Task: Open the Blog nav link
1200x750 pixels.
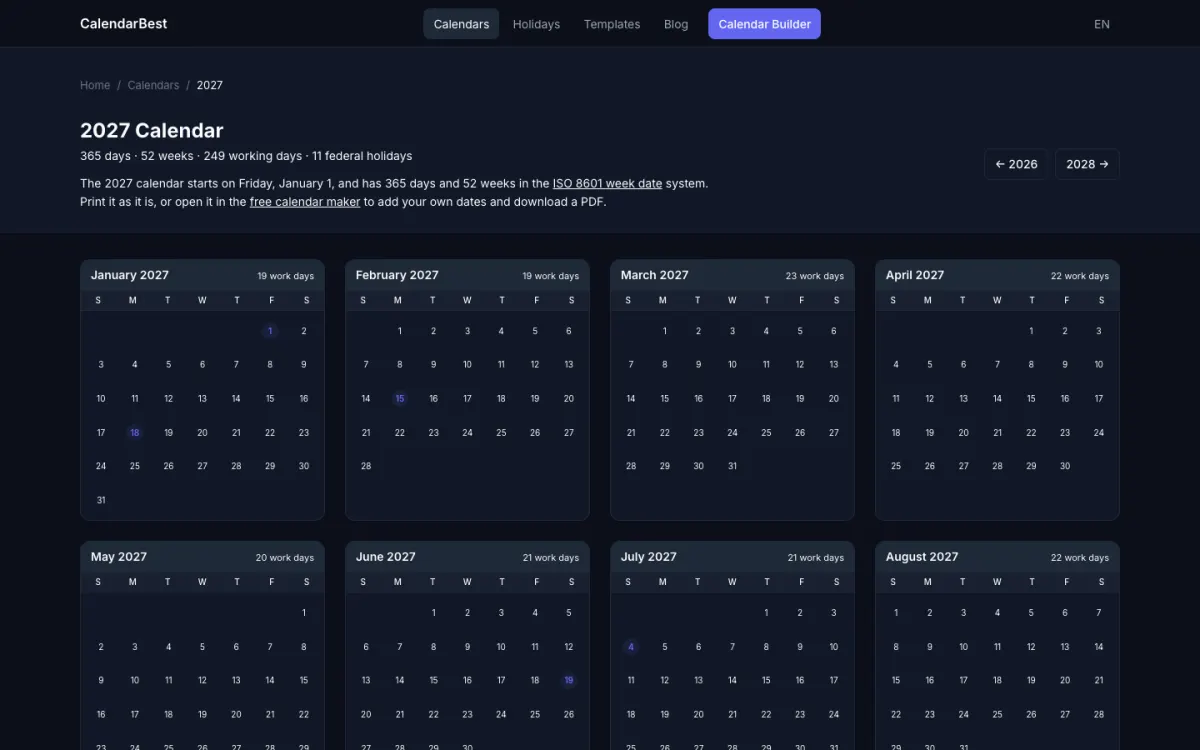Action: pyautogui.click(x=676, y=24)
